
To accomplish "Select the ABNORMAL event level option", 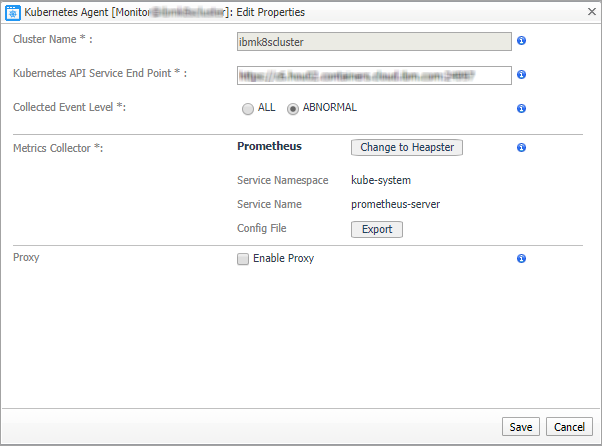I will pyautogui.click(x=292, y=108).
